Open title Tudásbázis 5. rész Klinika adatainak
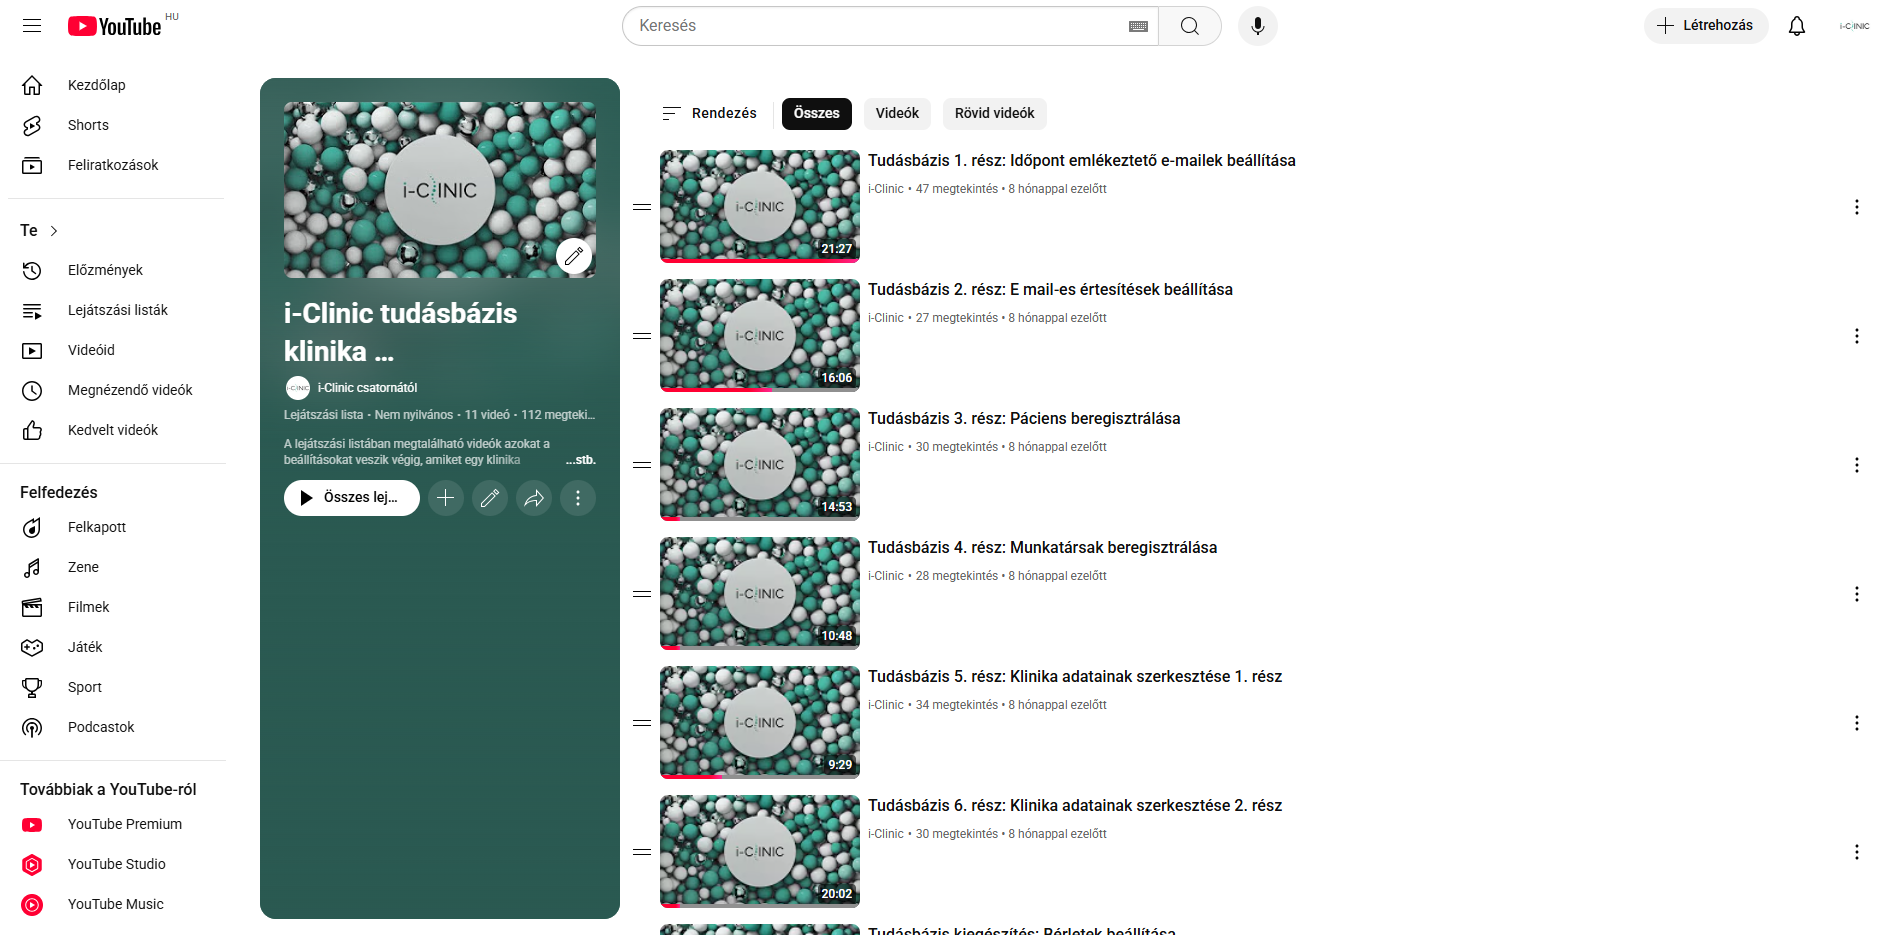1901x935 pixels. coord(1075,677)
